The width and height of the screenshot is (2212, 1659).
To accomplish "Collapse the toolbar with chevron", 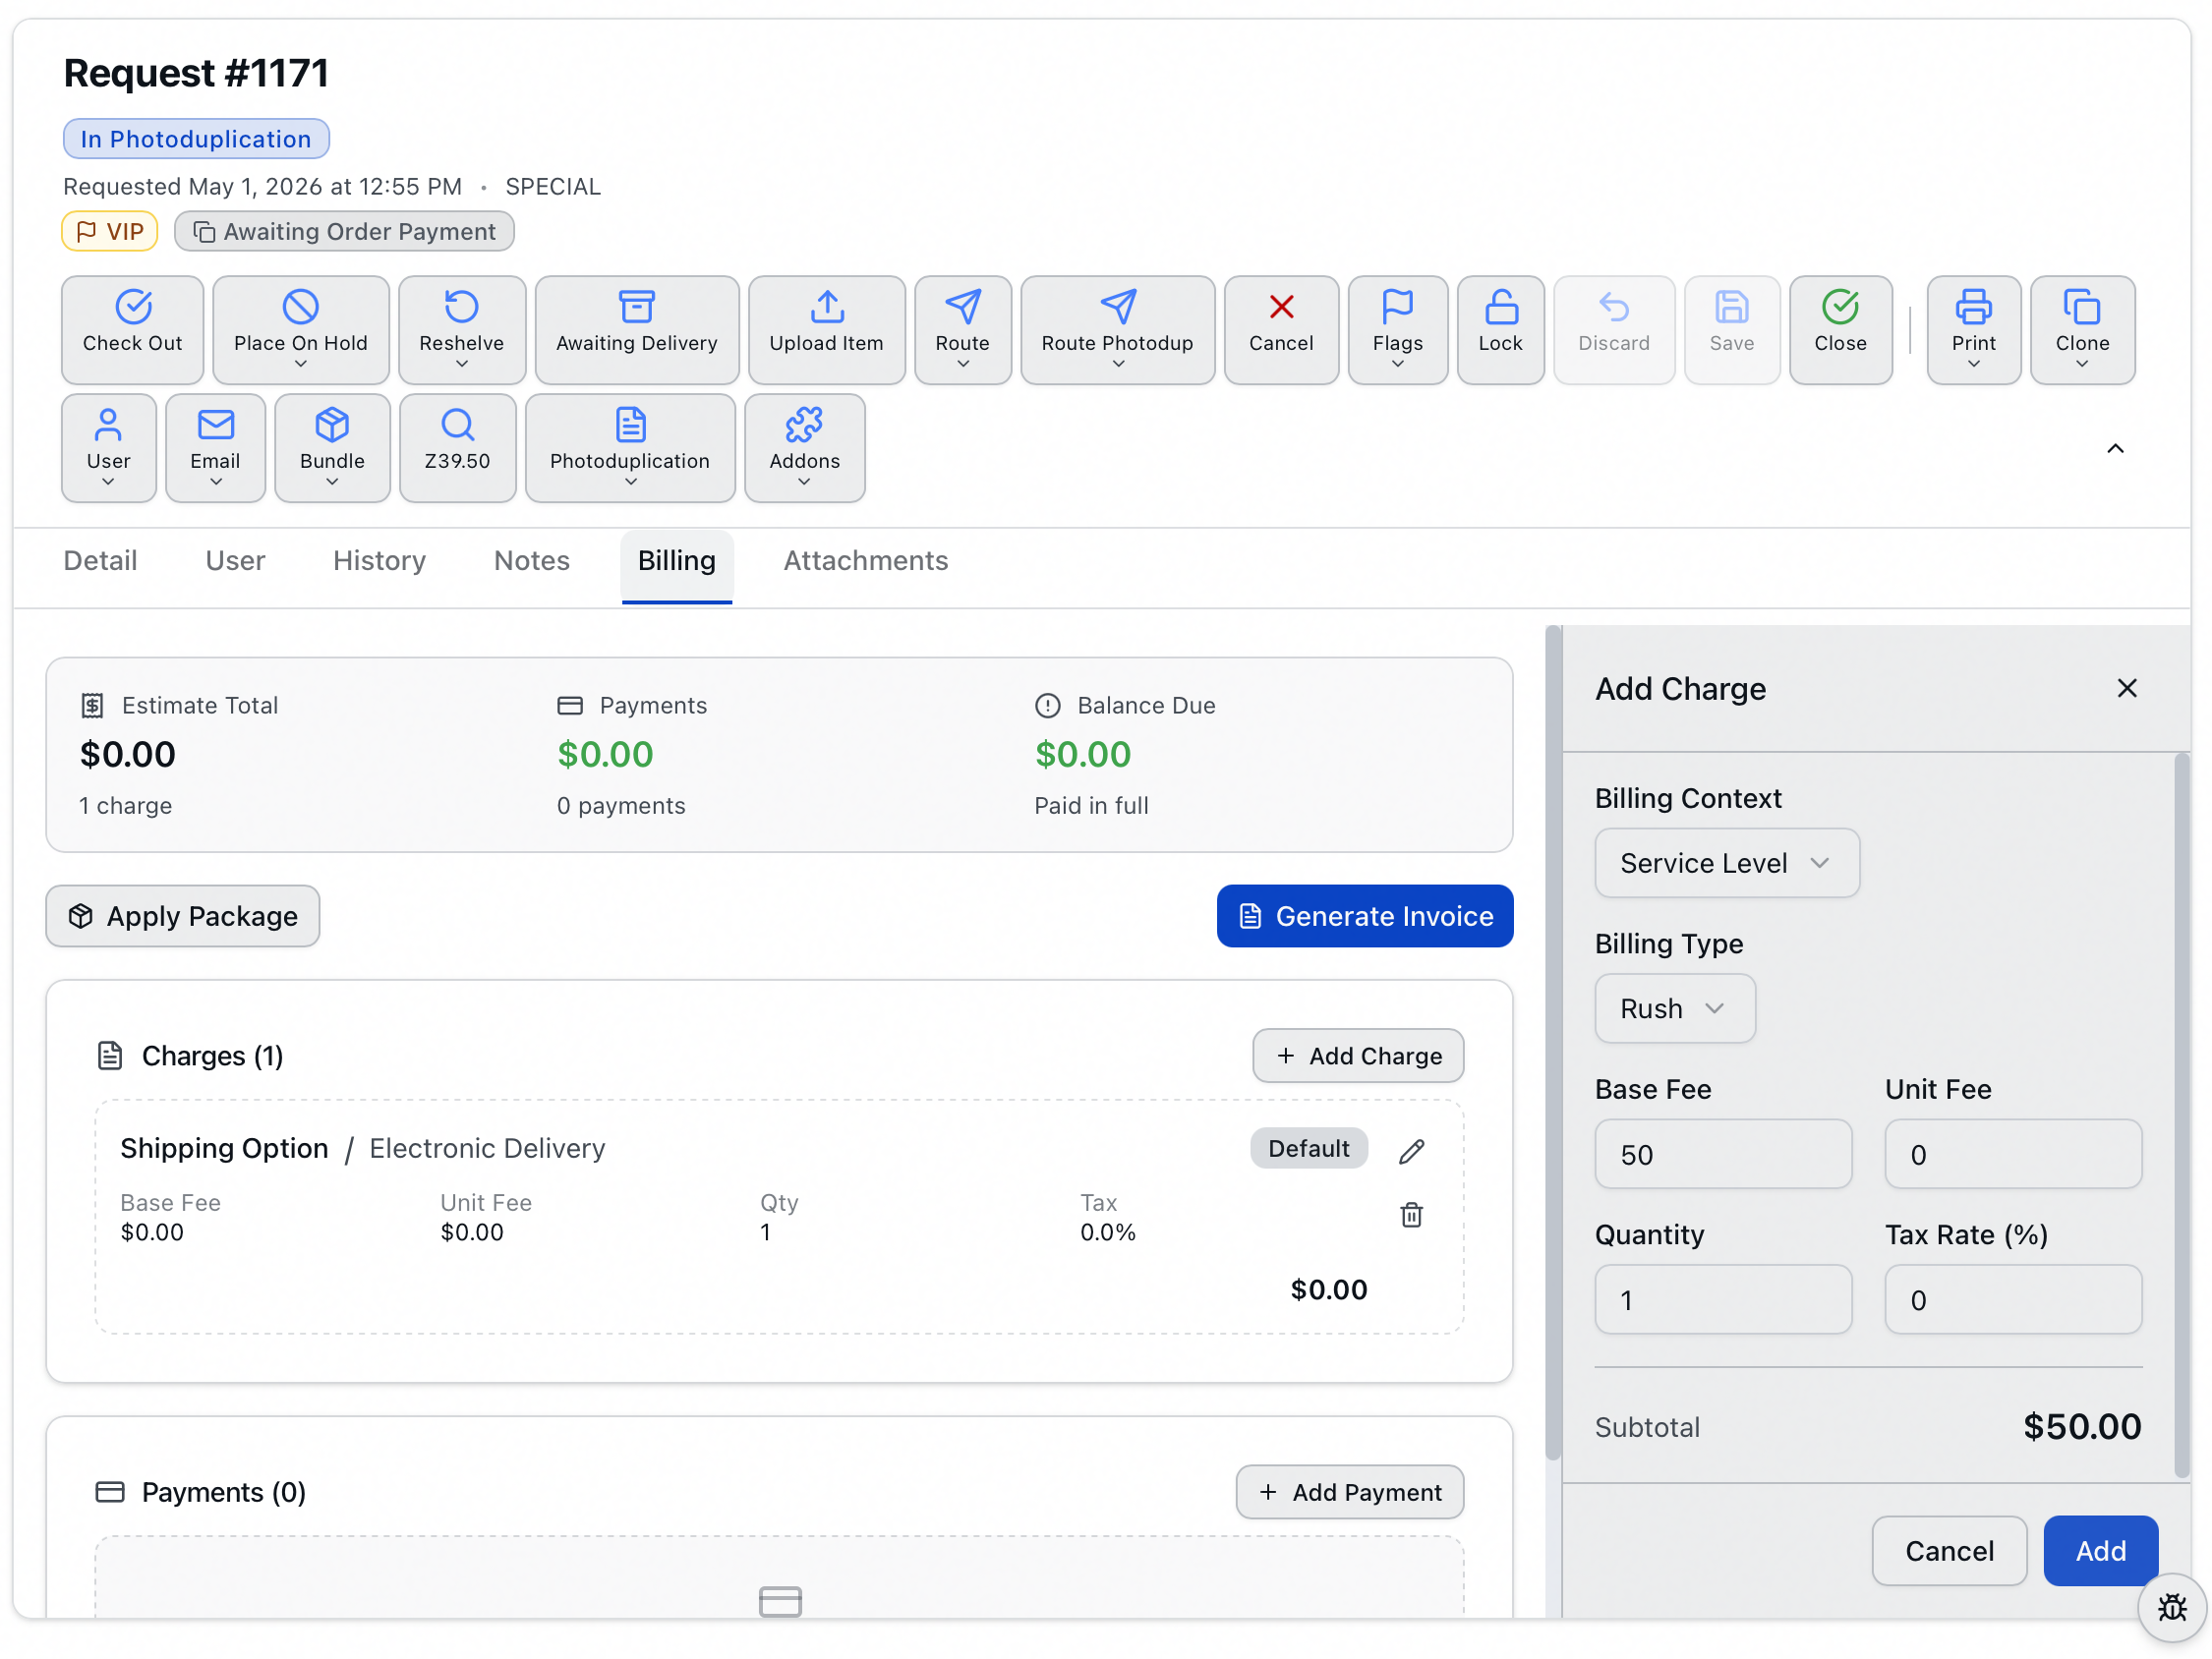I will pos(2114,448).
